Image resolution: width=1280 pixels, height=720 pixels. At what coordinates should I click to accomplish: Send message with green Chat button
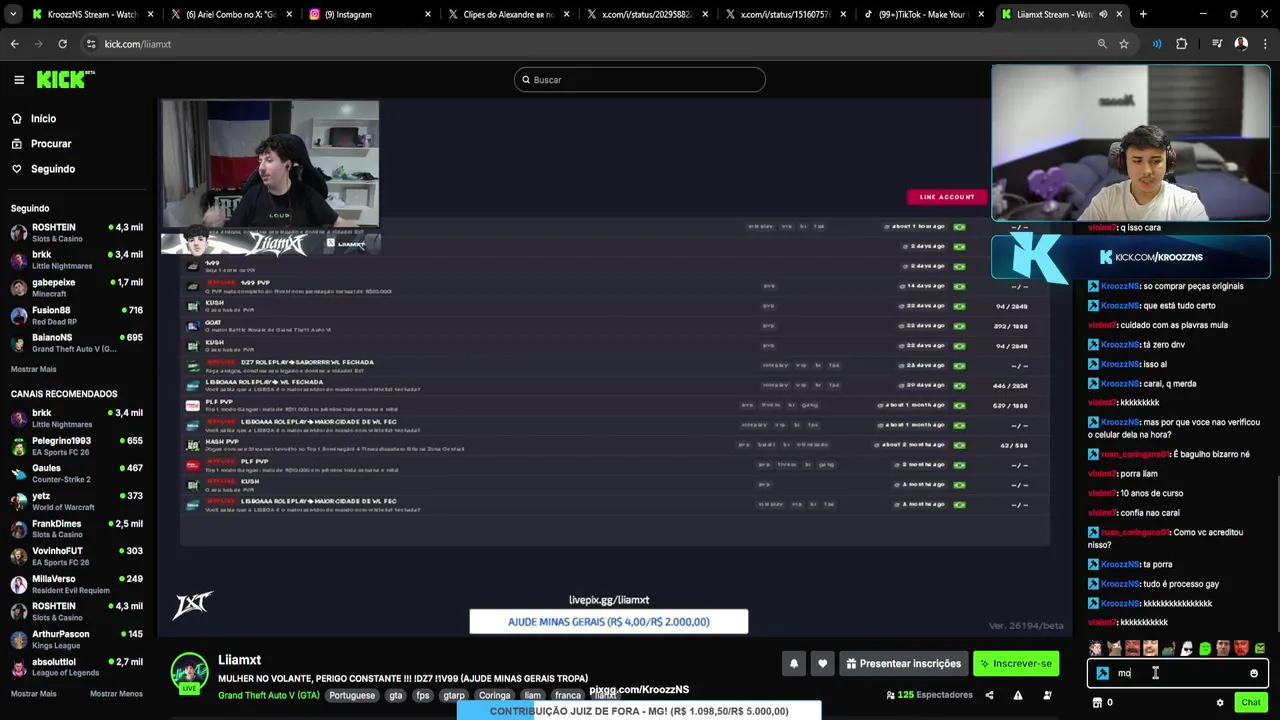[1251, 703]
